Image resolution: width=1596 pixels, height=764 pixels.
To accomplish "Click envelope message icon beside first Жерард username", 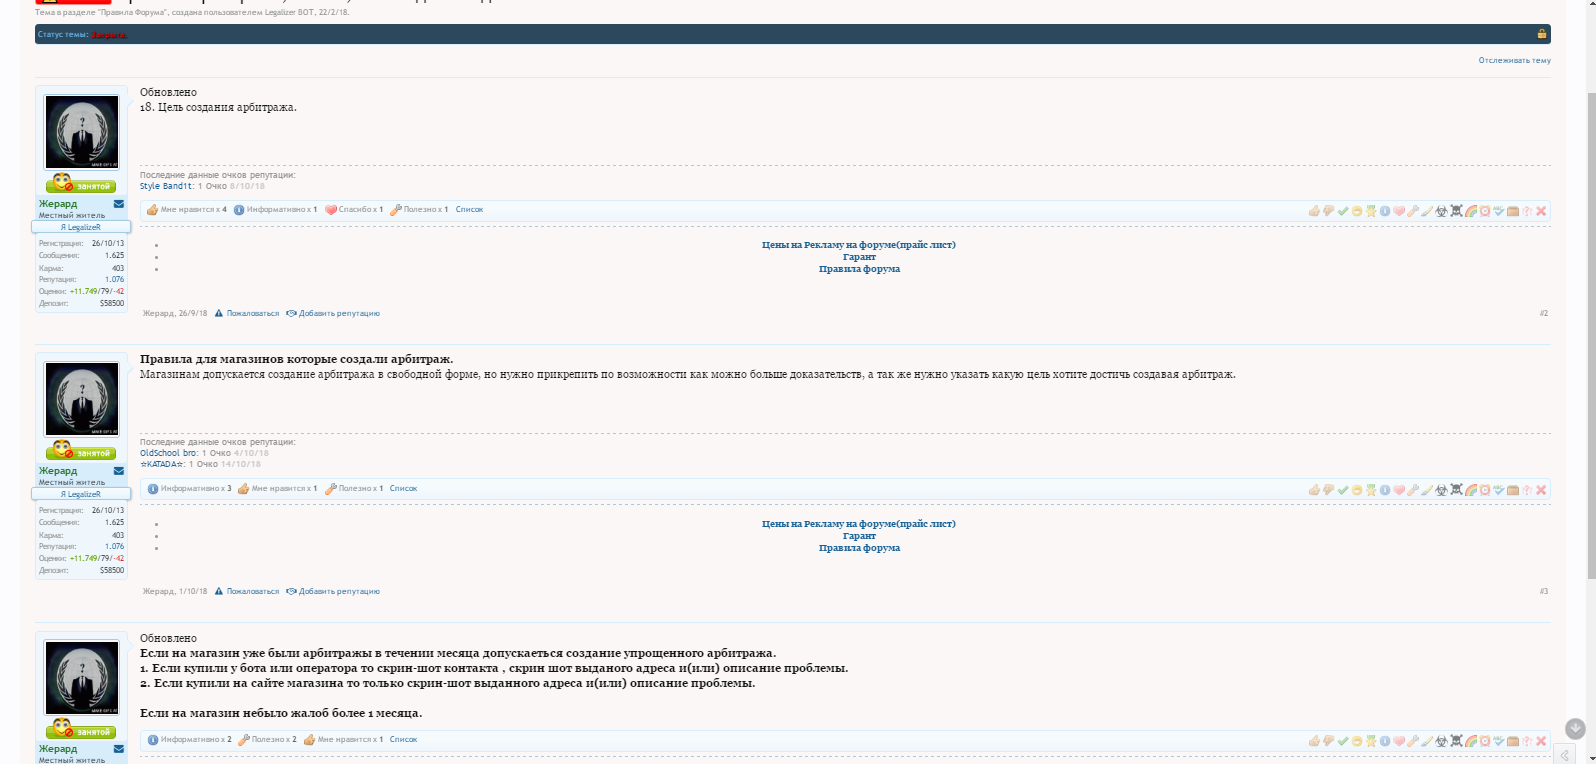I will click(119, 204).
